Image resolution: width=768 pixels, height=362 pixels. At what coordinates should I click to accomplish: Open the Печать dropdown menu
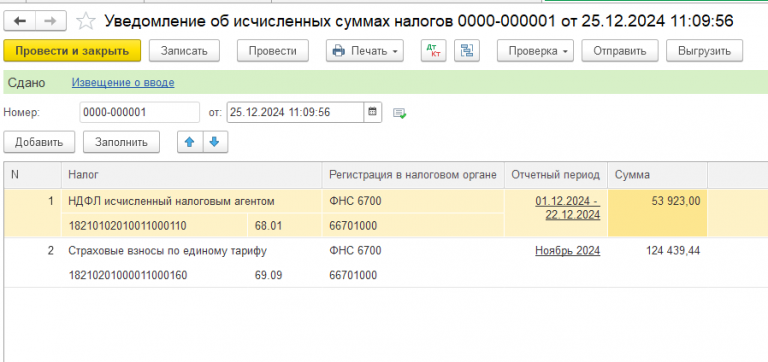point(365,50)
